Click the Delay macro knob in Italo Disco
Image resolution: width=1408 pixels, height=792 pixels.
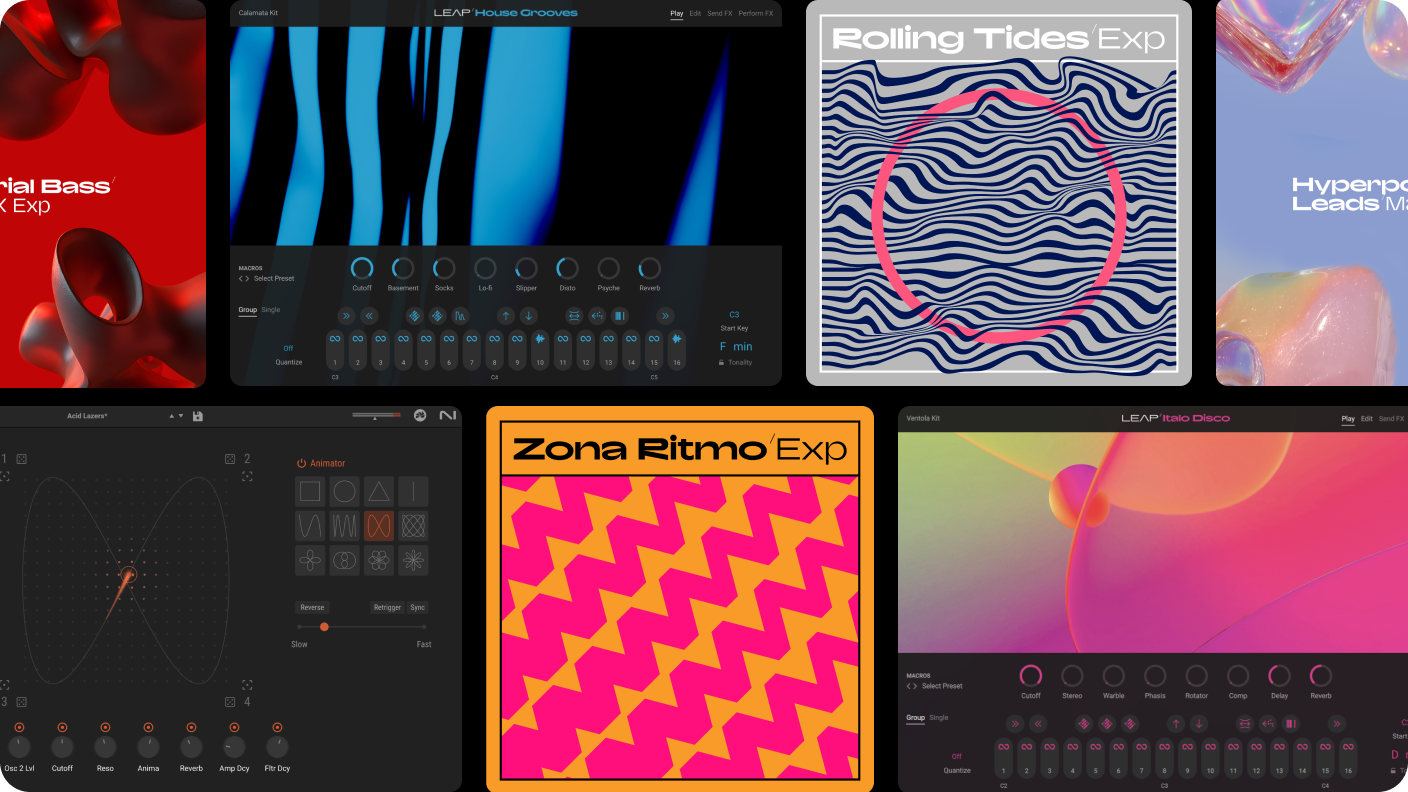pyautogui.click(x=1279, y=676)
